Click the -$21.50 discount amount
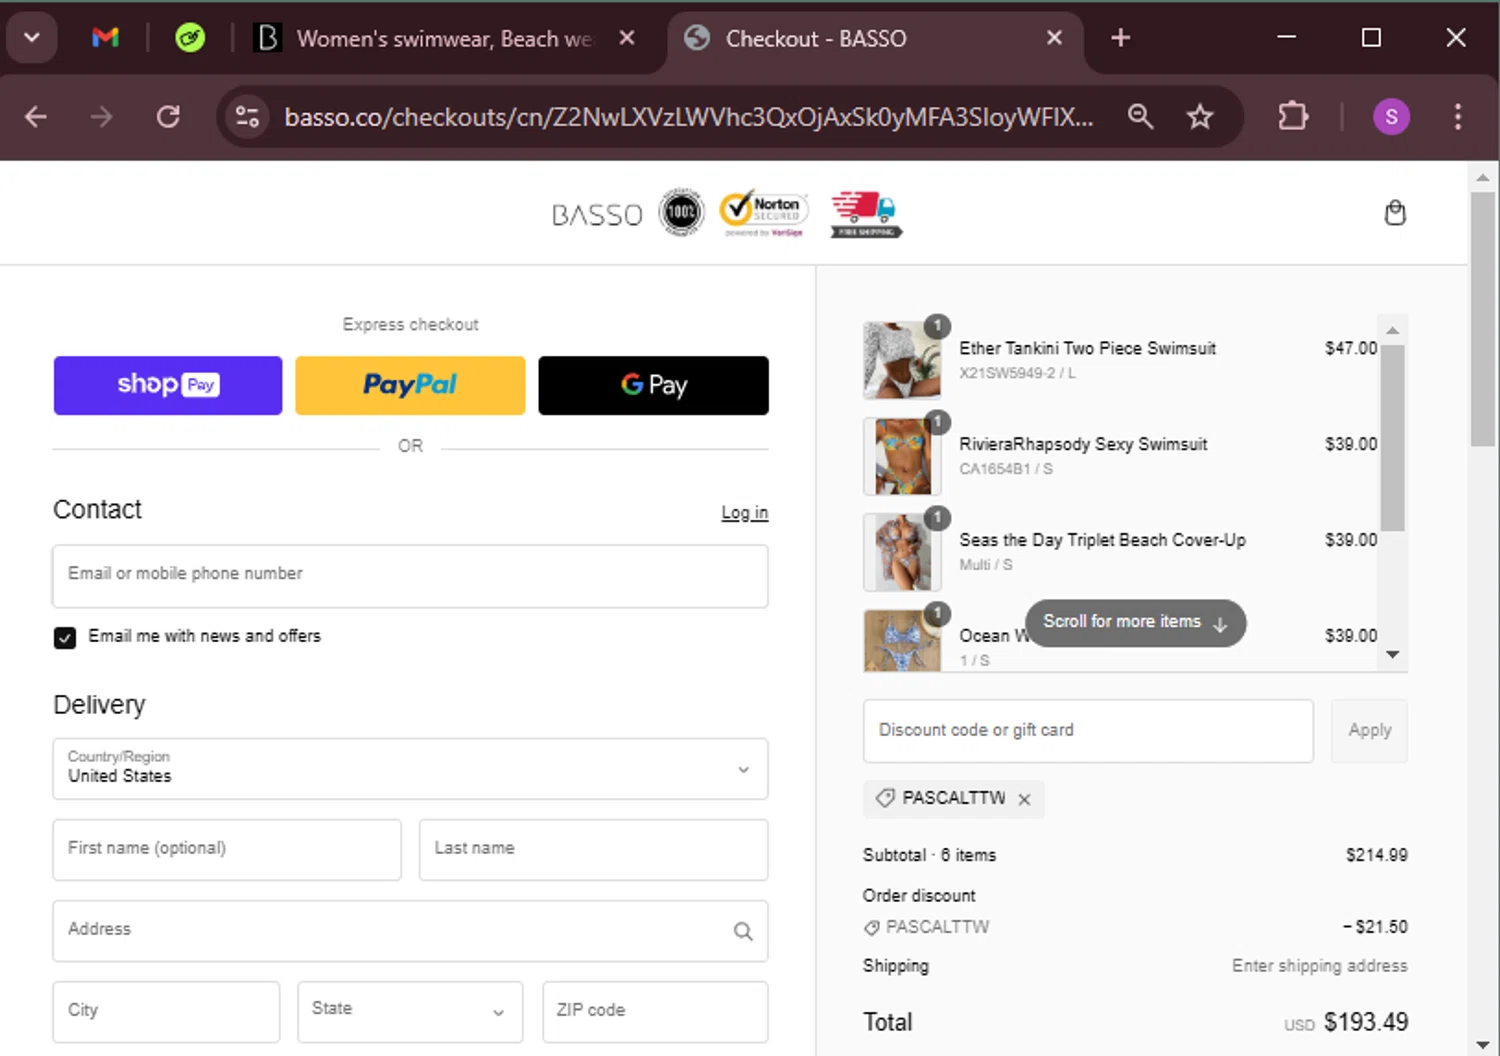The image size is (1500, 1056). point(1375,927)
